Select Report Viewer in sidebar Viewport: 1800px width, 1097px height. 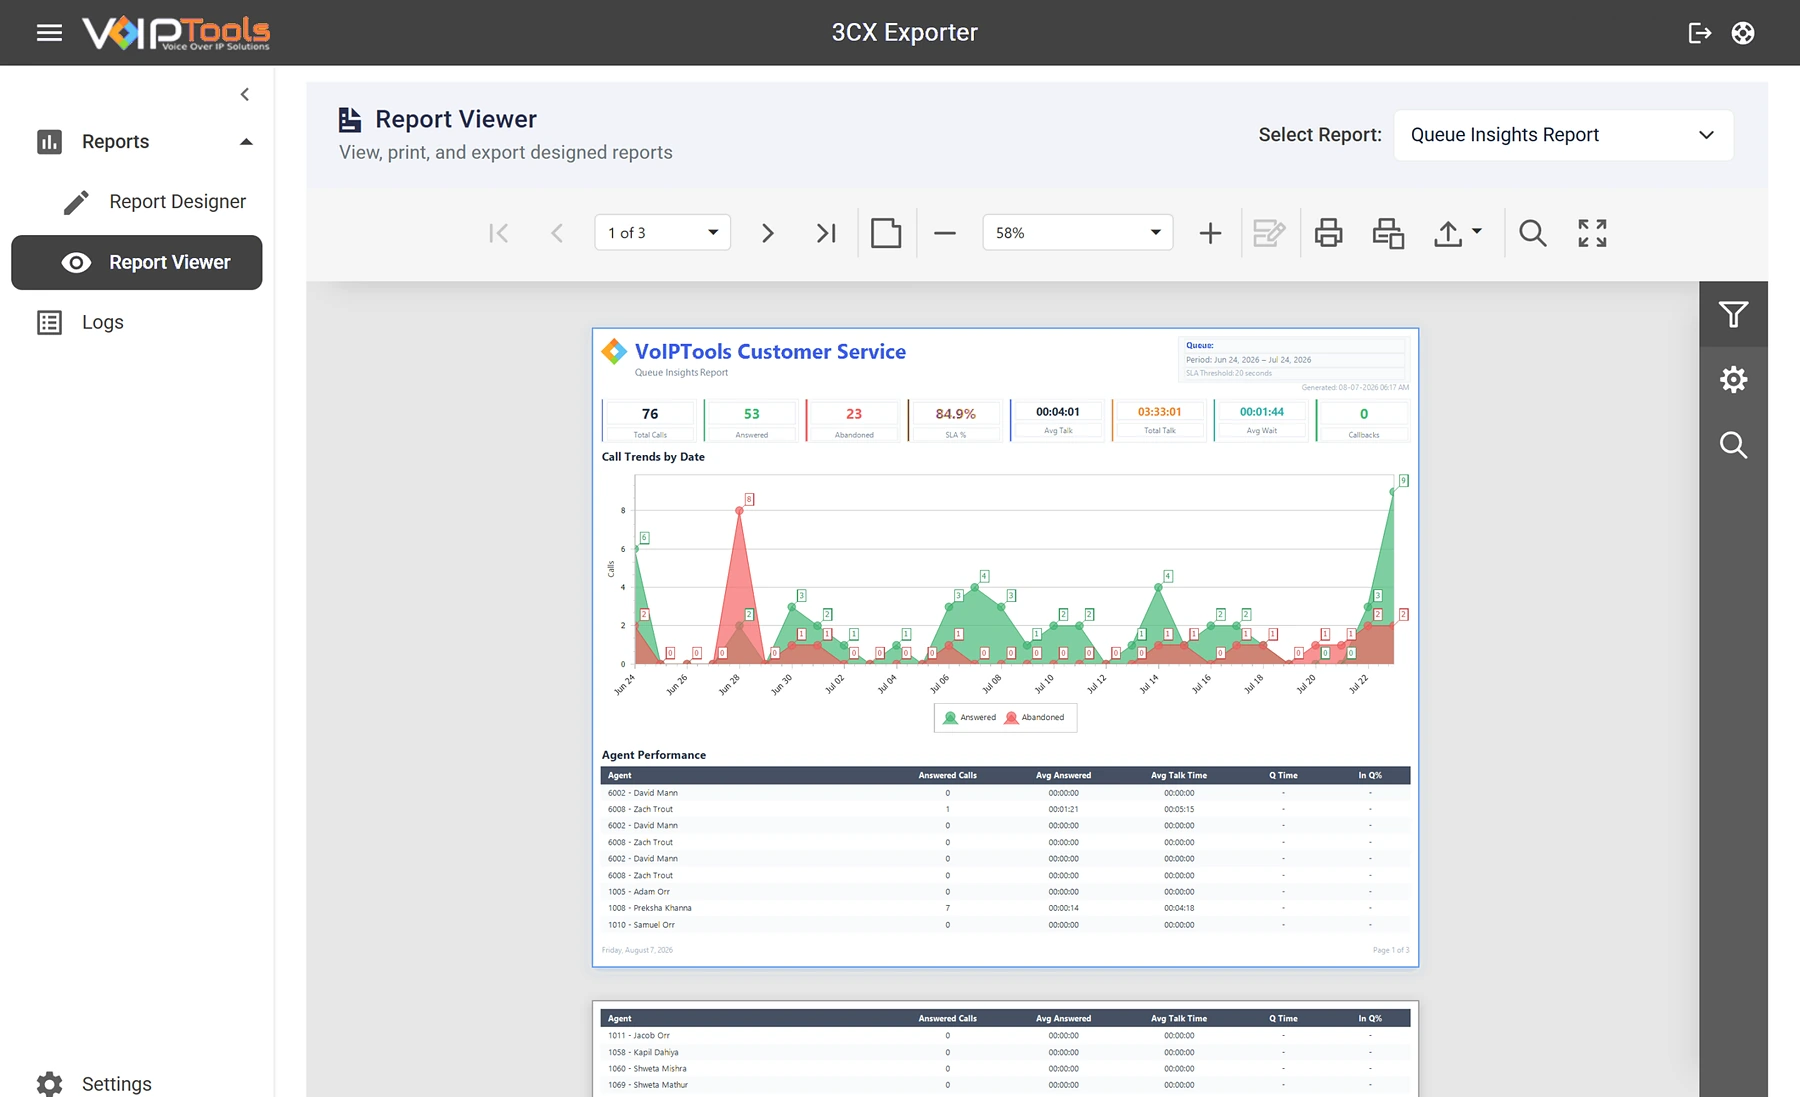(x=137, y=262)
